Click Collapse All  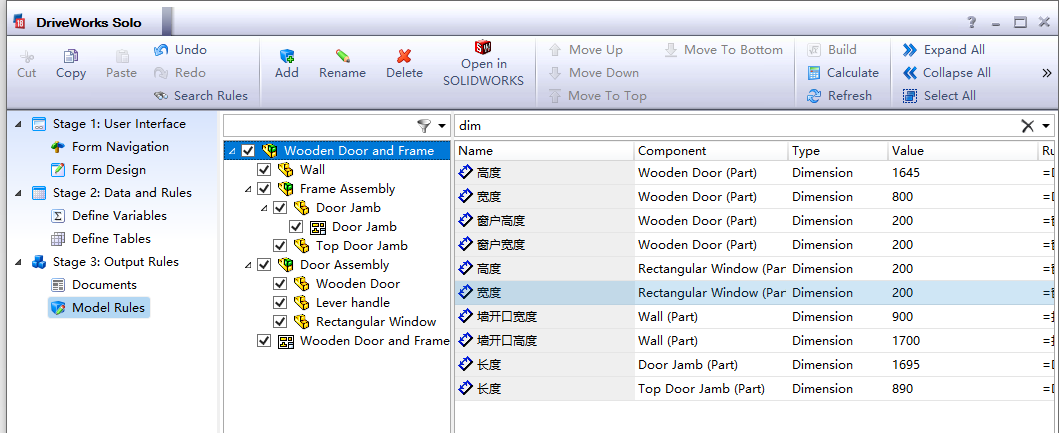[x=947, y=73]
